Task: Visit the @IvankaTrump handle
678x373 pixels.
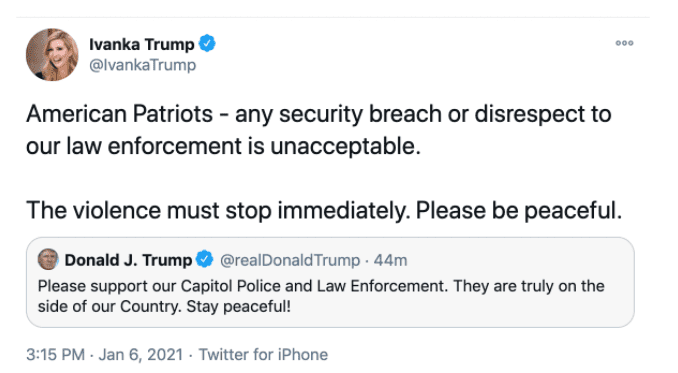Action: tap(143, 65)
